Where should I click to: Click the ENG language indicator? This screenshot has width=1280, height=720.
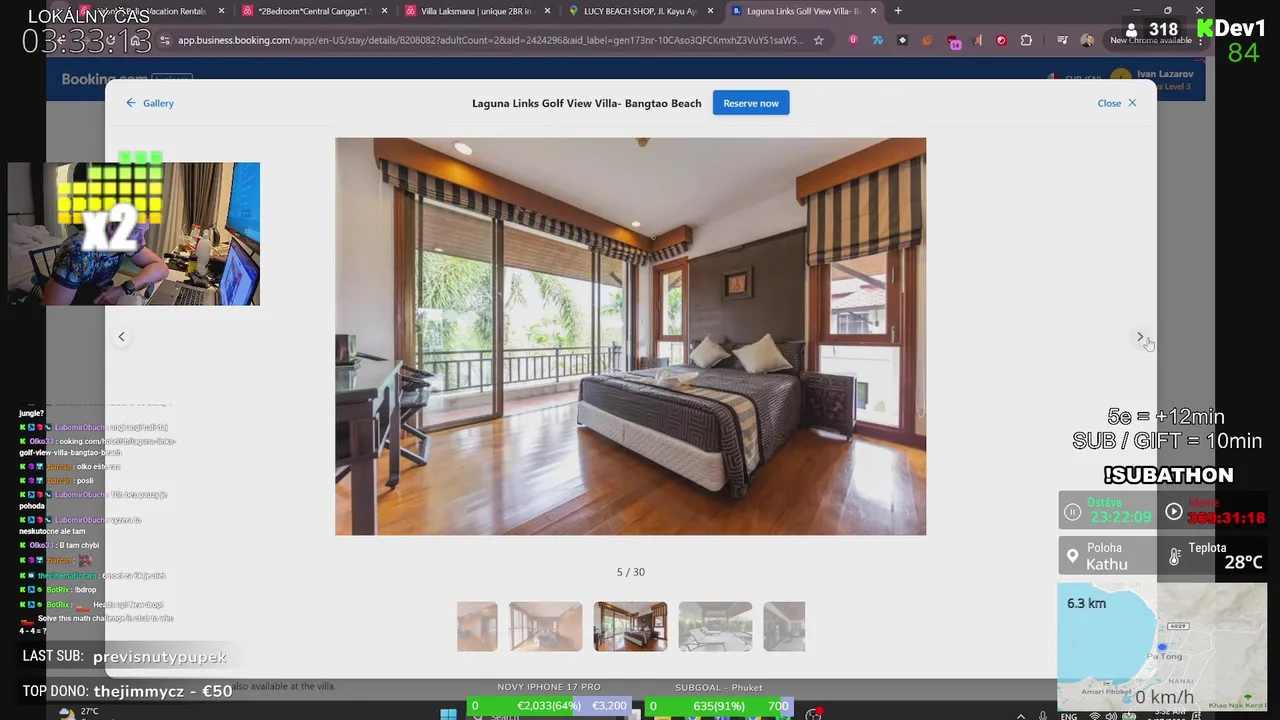pos(1069,716)
